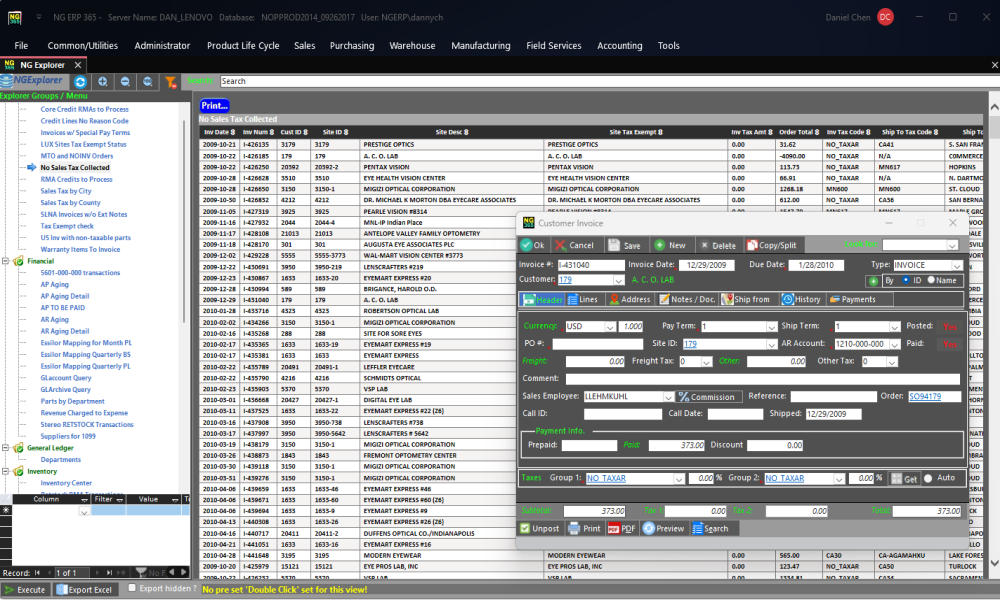Click the refresh icon in NG Explorer toolbar
The image size is (1000, 600).
(80, 81)
